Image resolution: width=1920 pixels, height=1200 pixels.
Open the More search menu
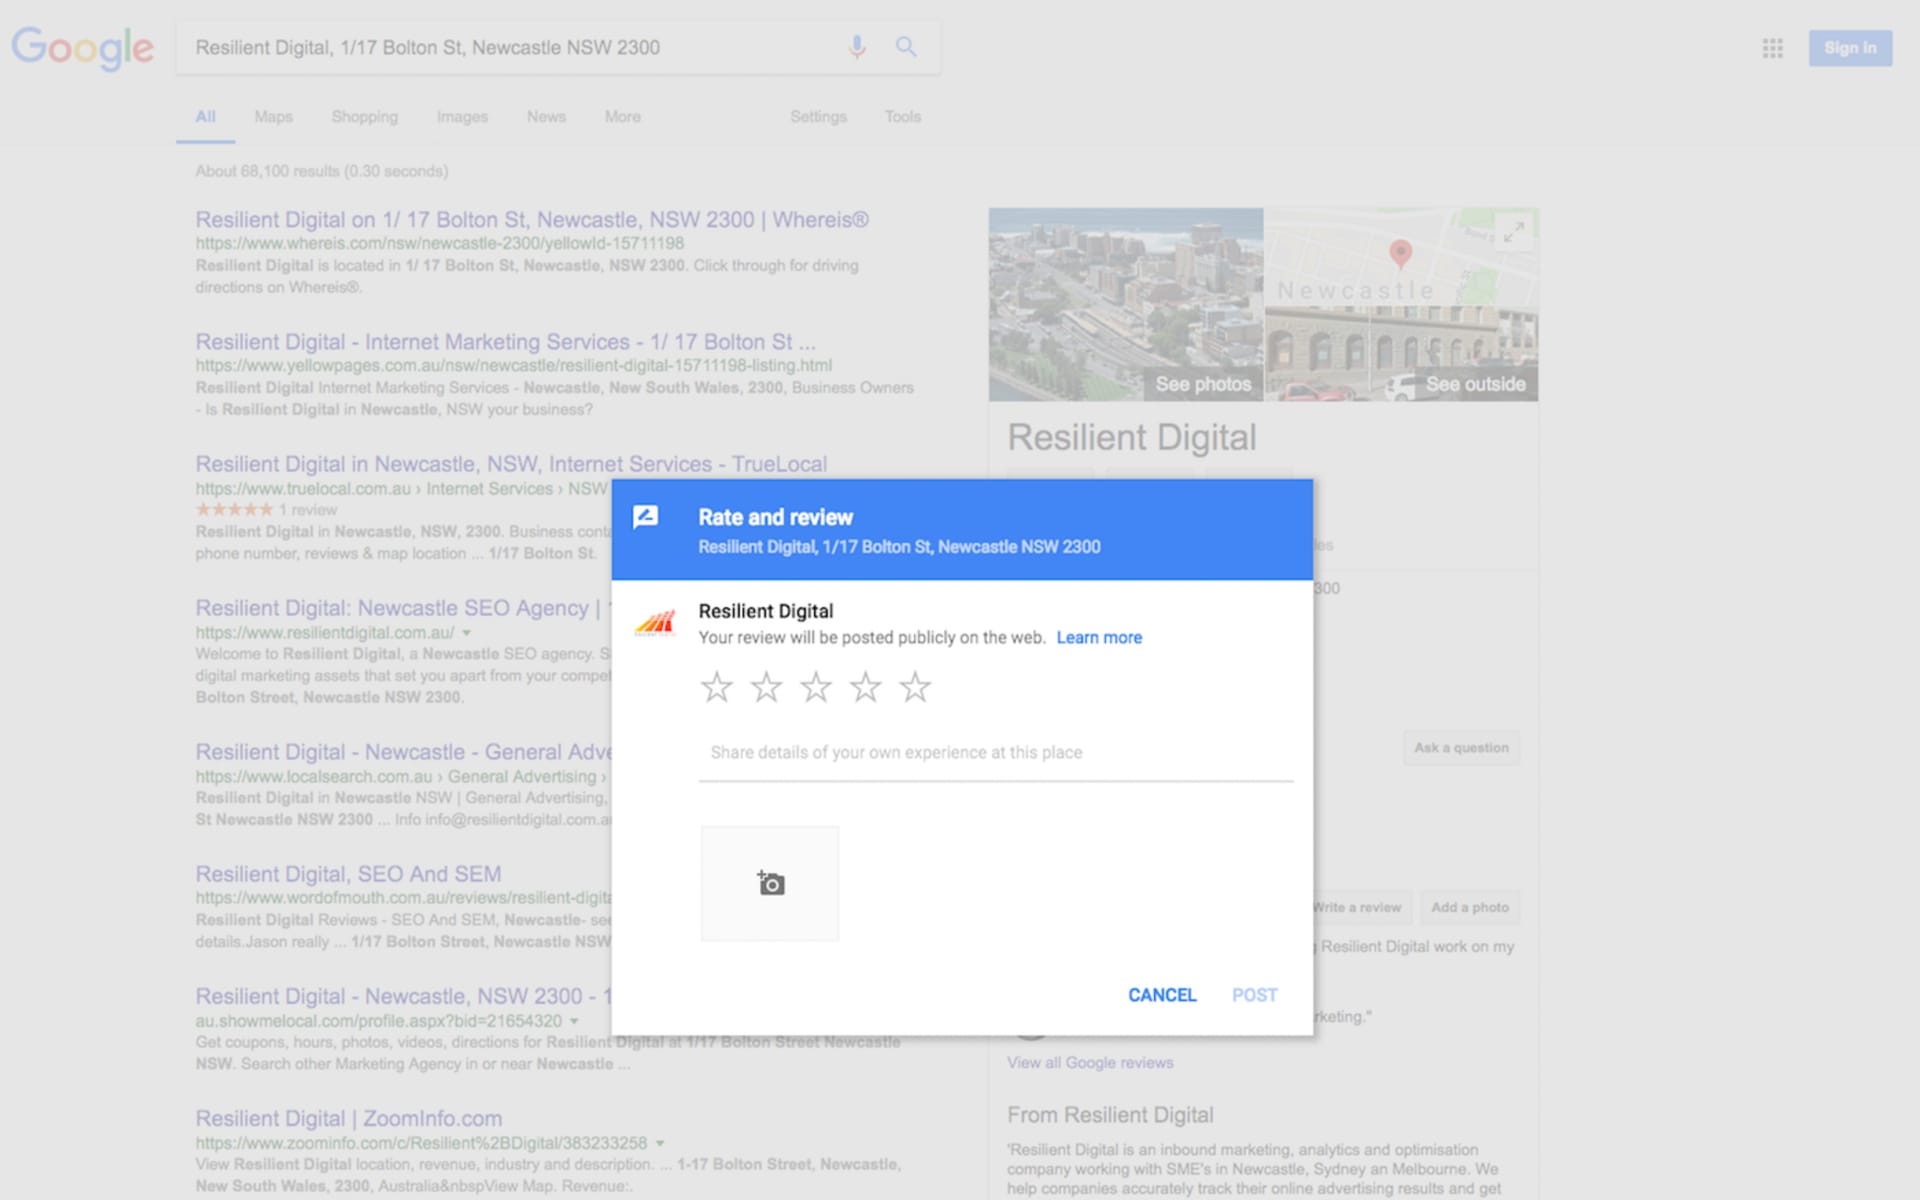coord(622,117)
